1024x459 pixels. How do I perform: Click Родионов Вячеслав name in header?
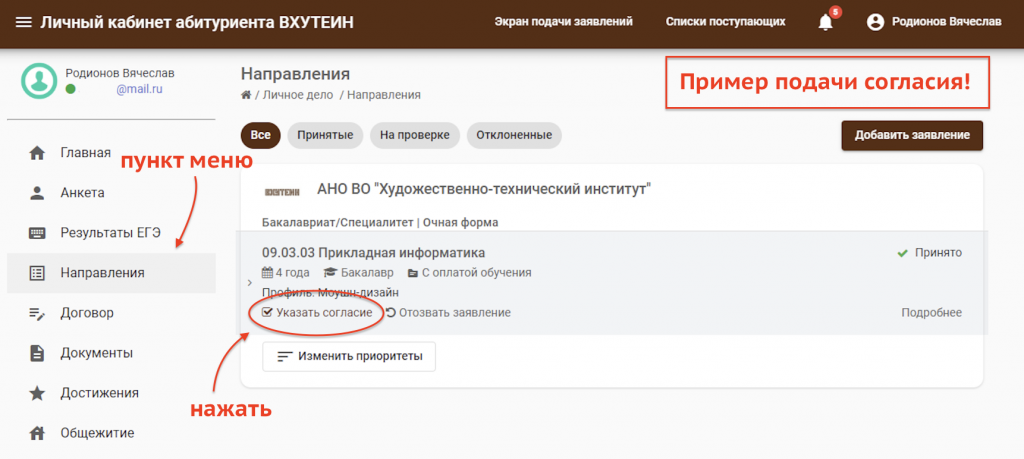tap(946, 22)
